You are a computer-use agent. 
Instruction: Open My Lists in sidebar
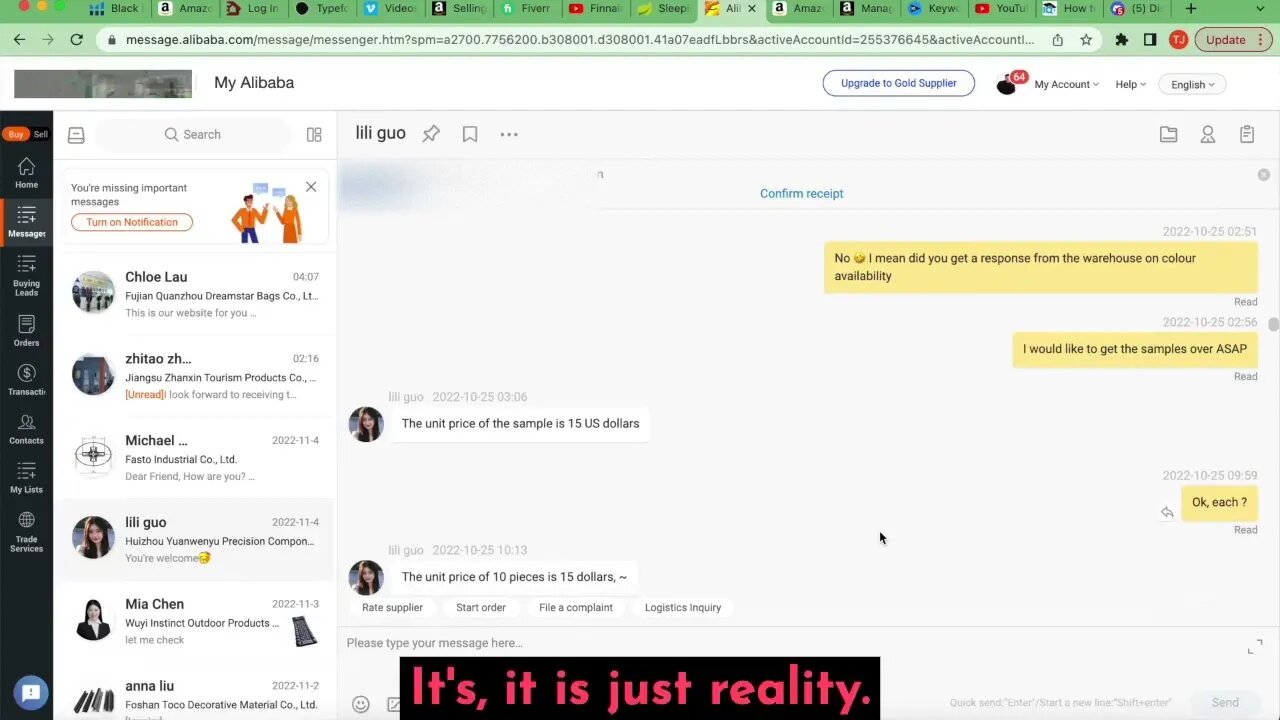click(26, 478)
